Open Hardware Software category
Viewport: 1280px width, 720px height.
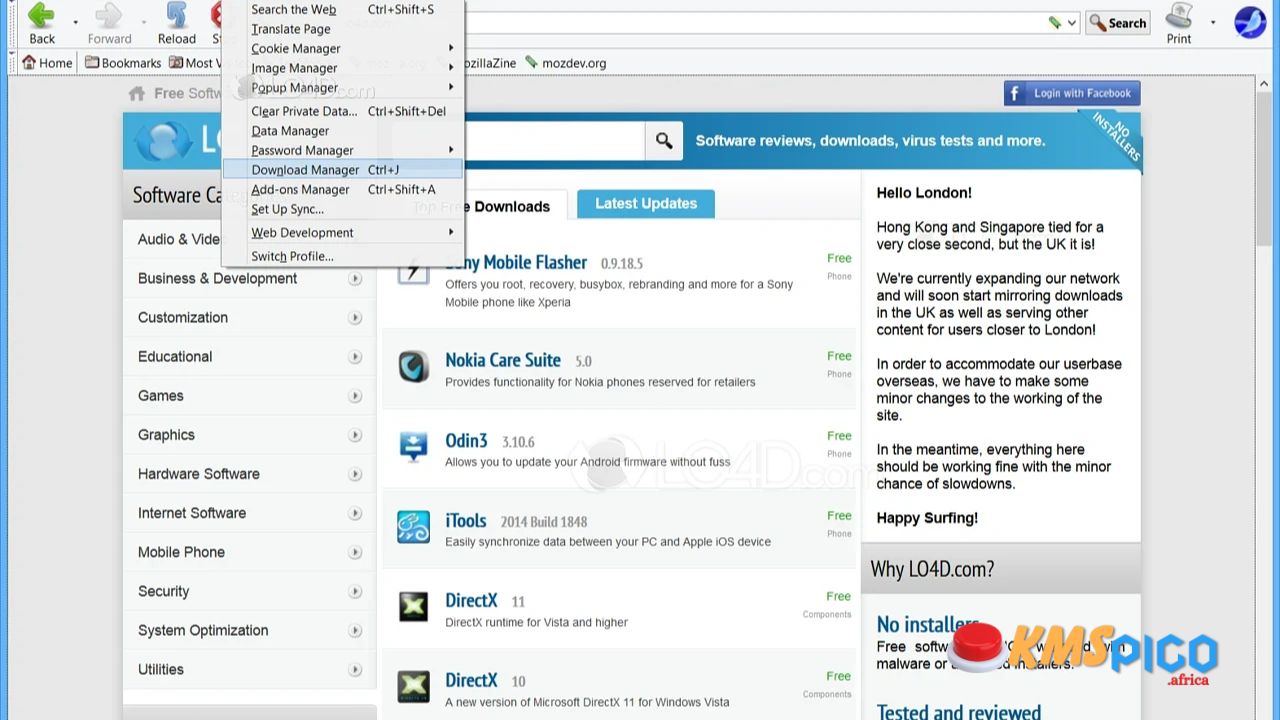coord(199,473)
